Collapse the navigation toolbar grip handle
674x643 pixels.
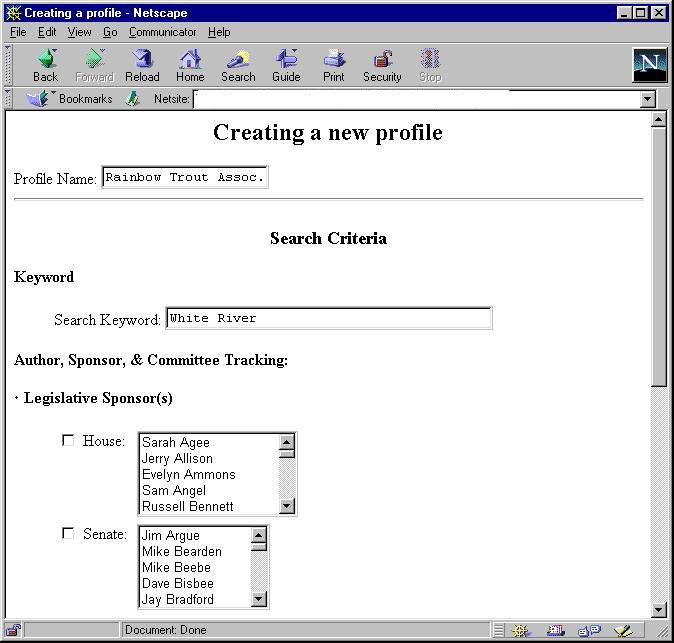click(8, 65)
